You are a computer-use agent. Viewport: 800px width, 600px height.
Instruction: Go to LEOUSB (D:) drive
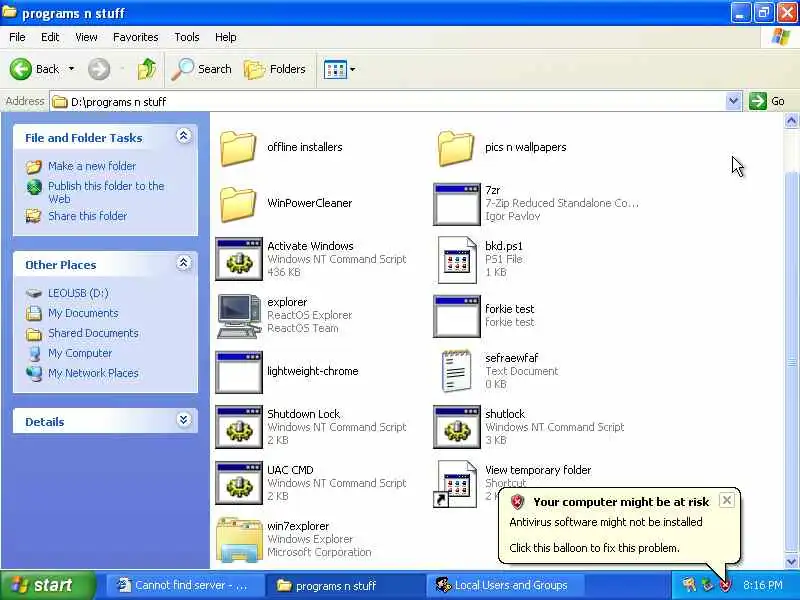pos(78,293)
